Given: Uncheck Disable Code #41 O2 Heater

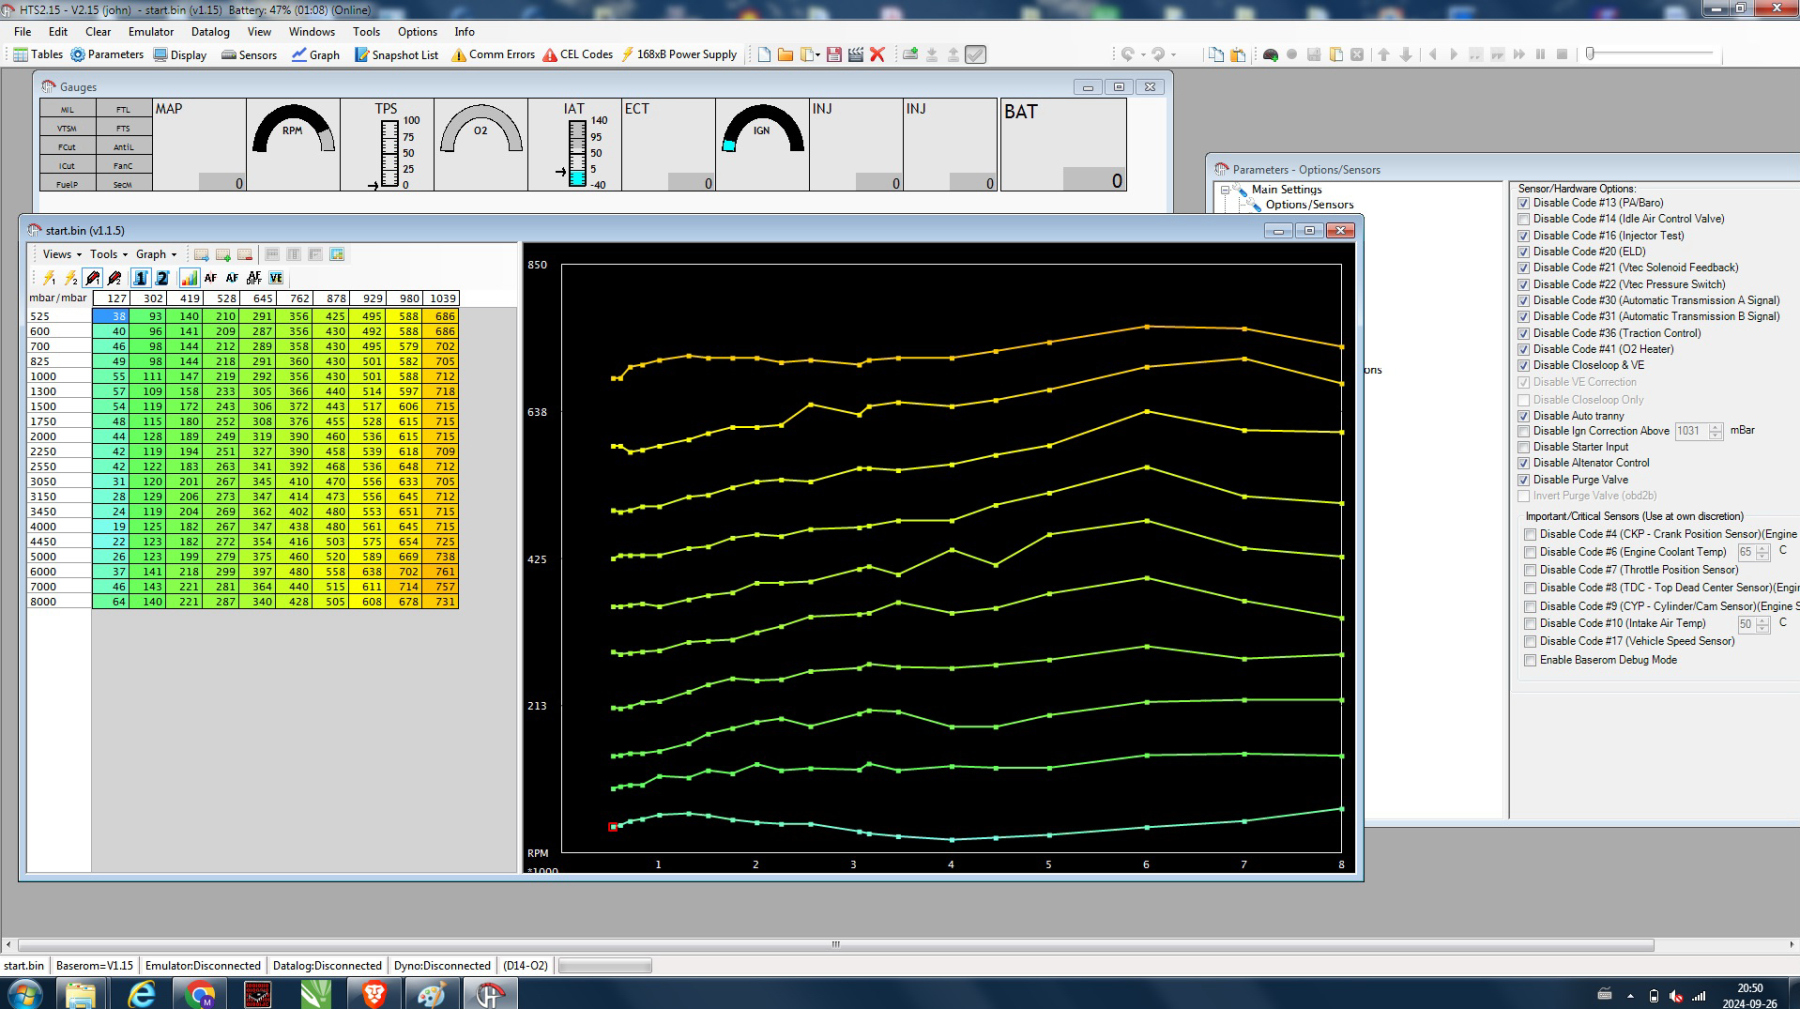Looking at the screenshot, I should click(1524, 349).
